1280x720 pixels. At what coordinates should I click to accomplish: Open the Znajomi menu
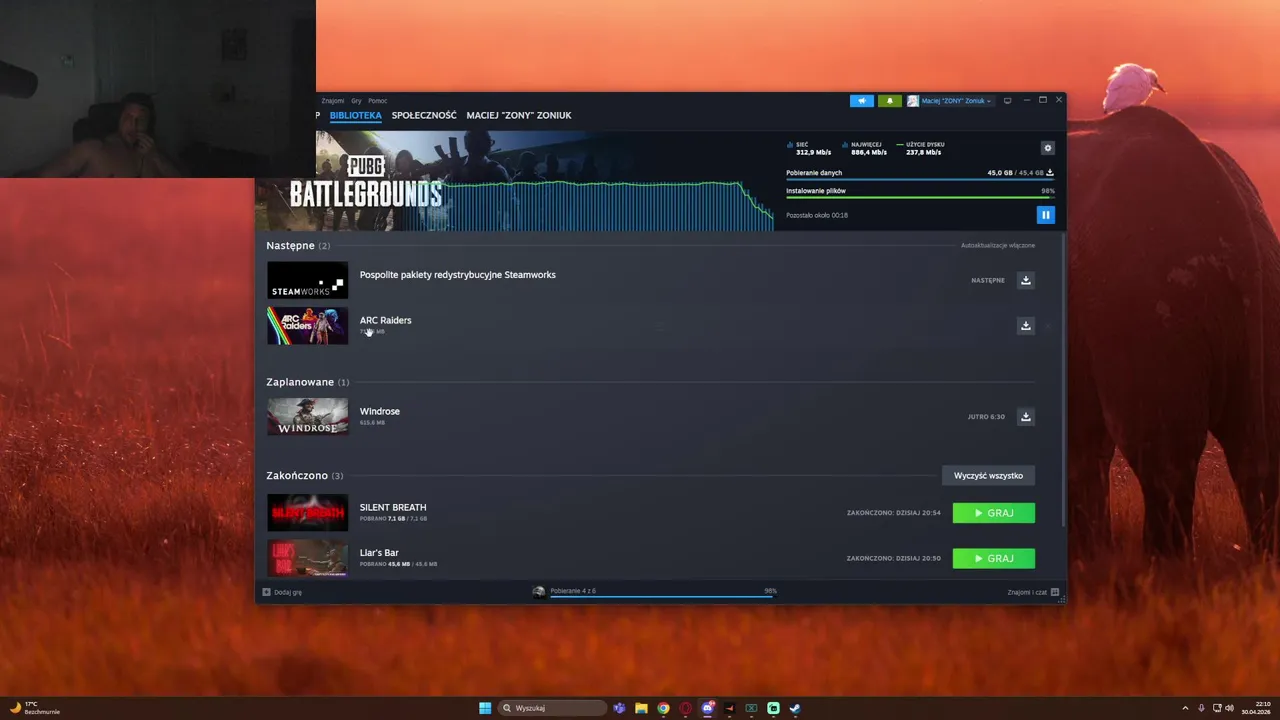[333, 101]
